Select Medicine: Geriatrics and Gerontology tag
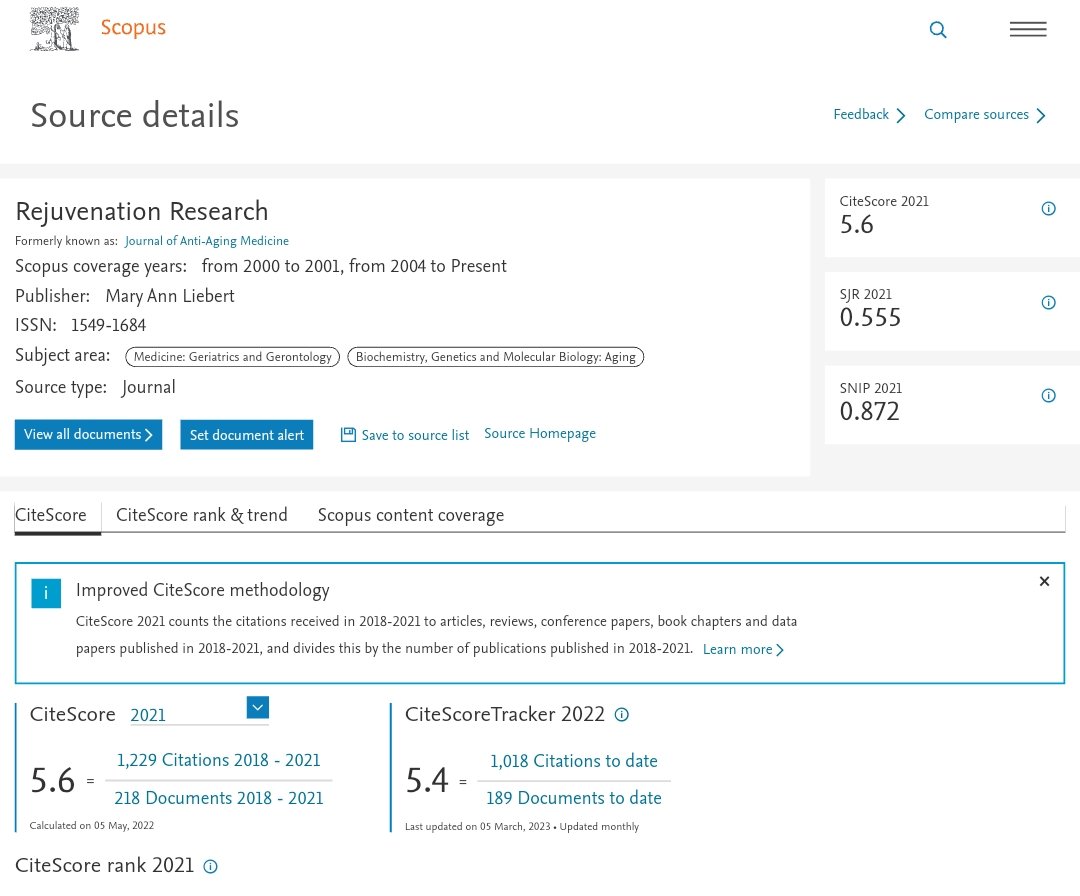 [232, 357]
